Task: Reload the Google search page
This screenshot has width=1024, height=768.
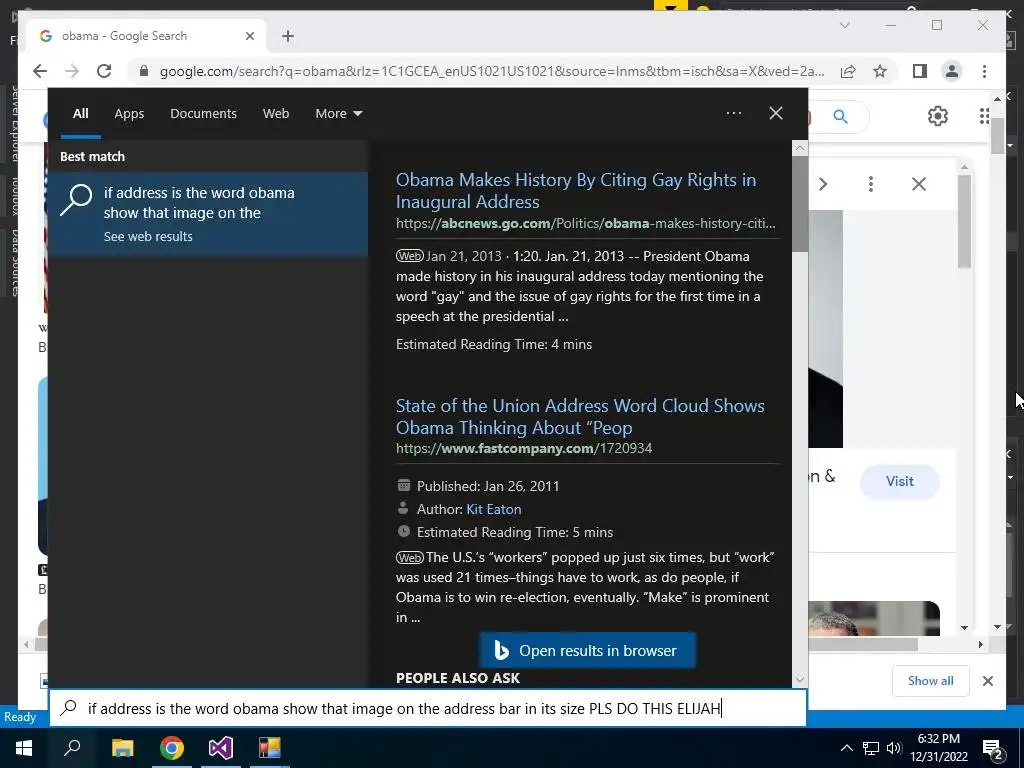Action: 104,71
